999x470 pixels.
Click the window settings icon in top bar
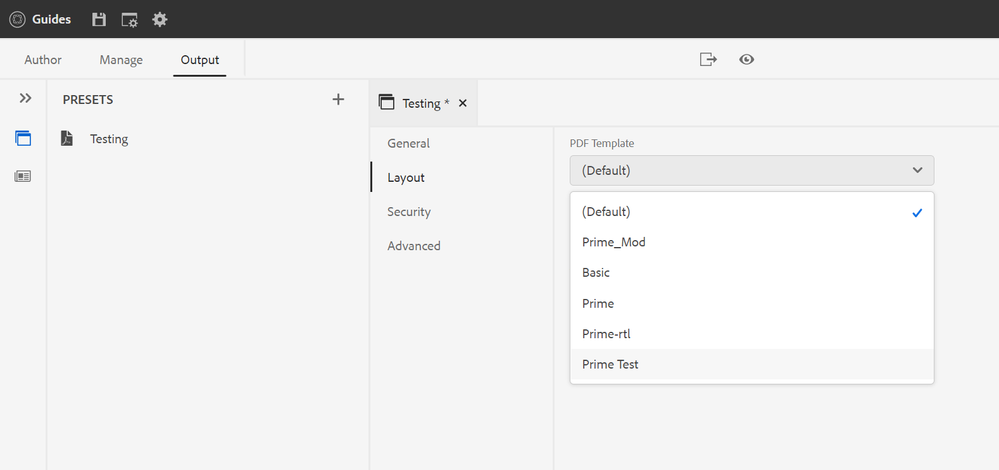click(129, 19)
